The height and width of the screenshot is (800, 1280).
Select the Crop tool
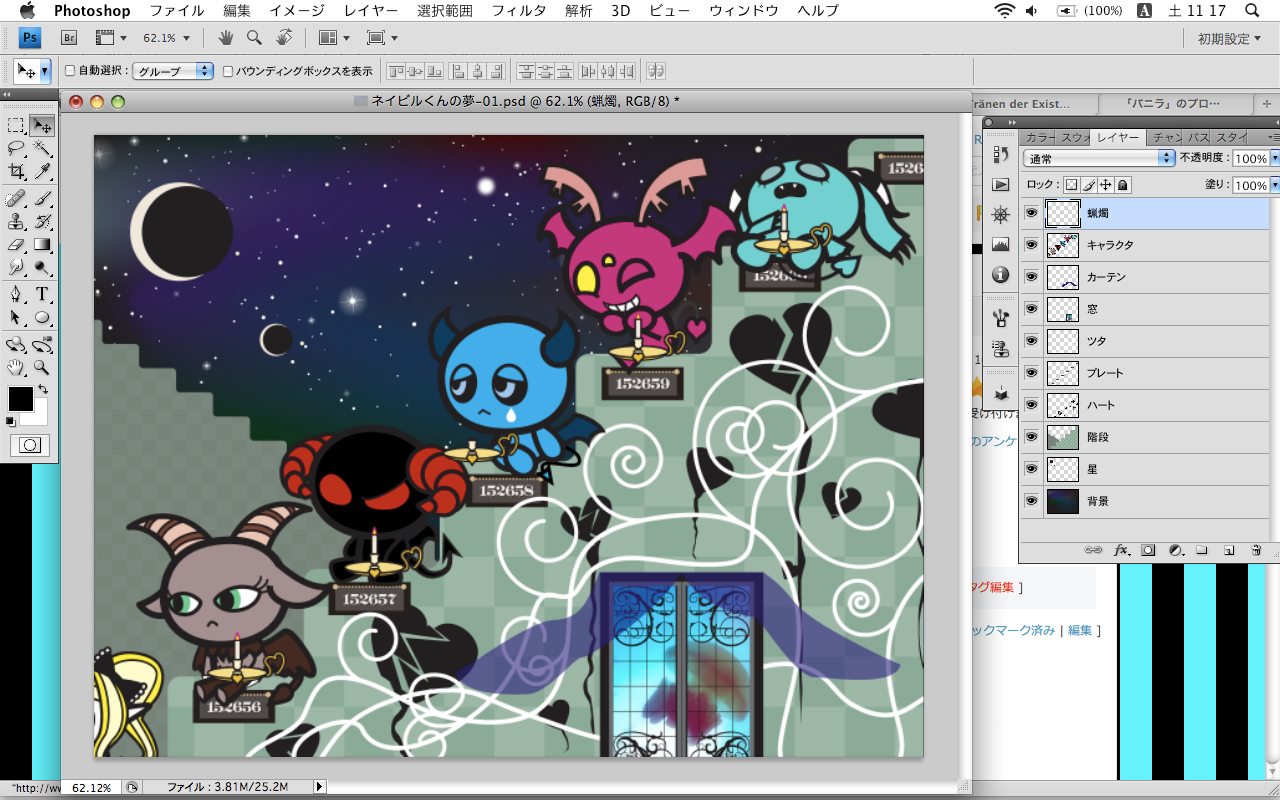coord(16,171)
